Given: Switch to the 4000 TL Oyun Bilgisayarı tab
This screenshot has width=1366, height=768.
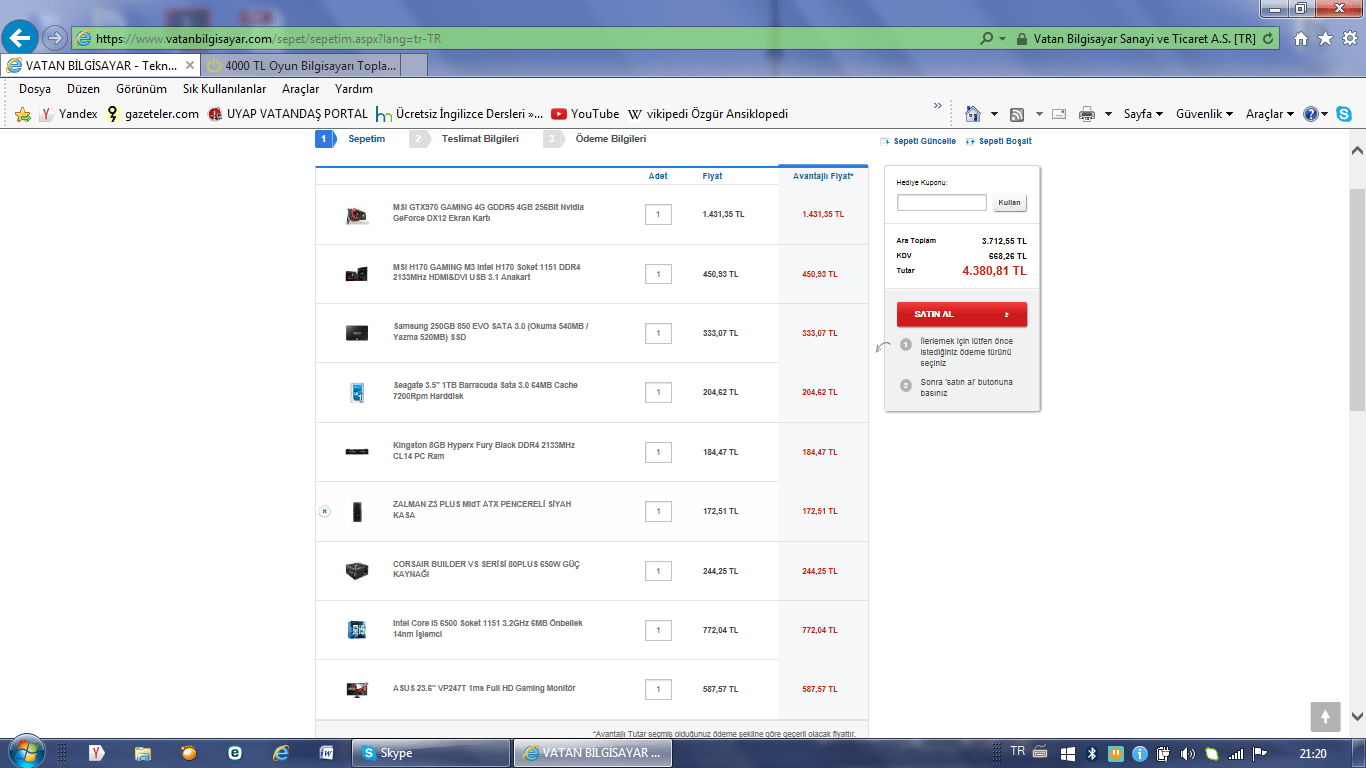Looking at the screenshot, I should point(301,65).
